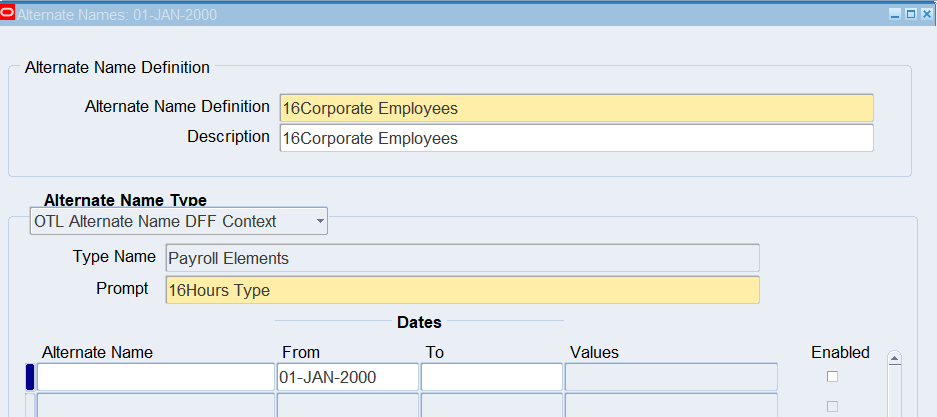Focus the Prompt field with 16Hours Type

[462, 290]
